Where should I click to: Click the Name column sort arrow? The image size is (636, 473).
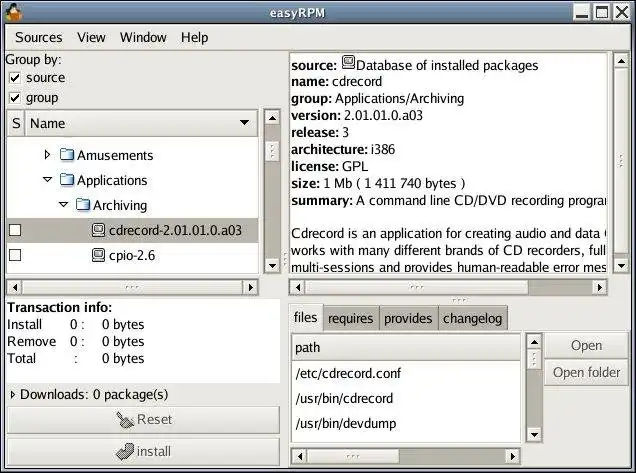244,123
